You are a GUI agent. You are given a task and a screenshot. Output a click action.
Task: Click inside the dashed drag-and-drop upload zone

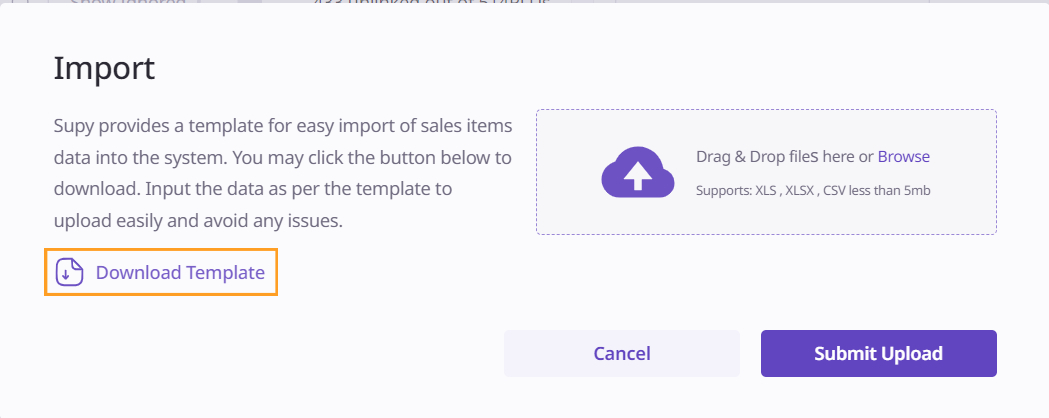point(766,210)
